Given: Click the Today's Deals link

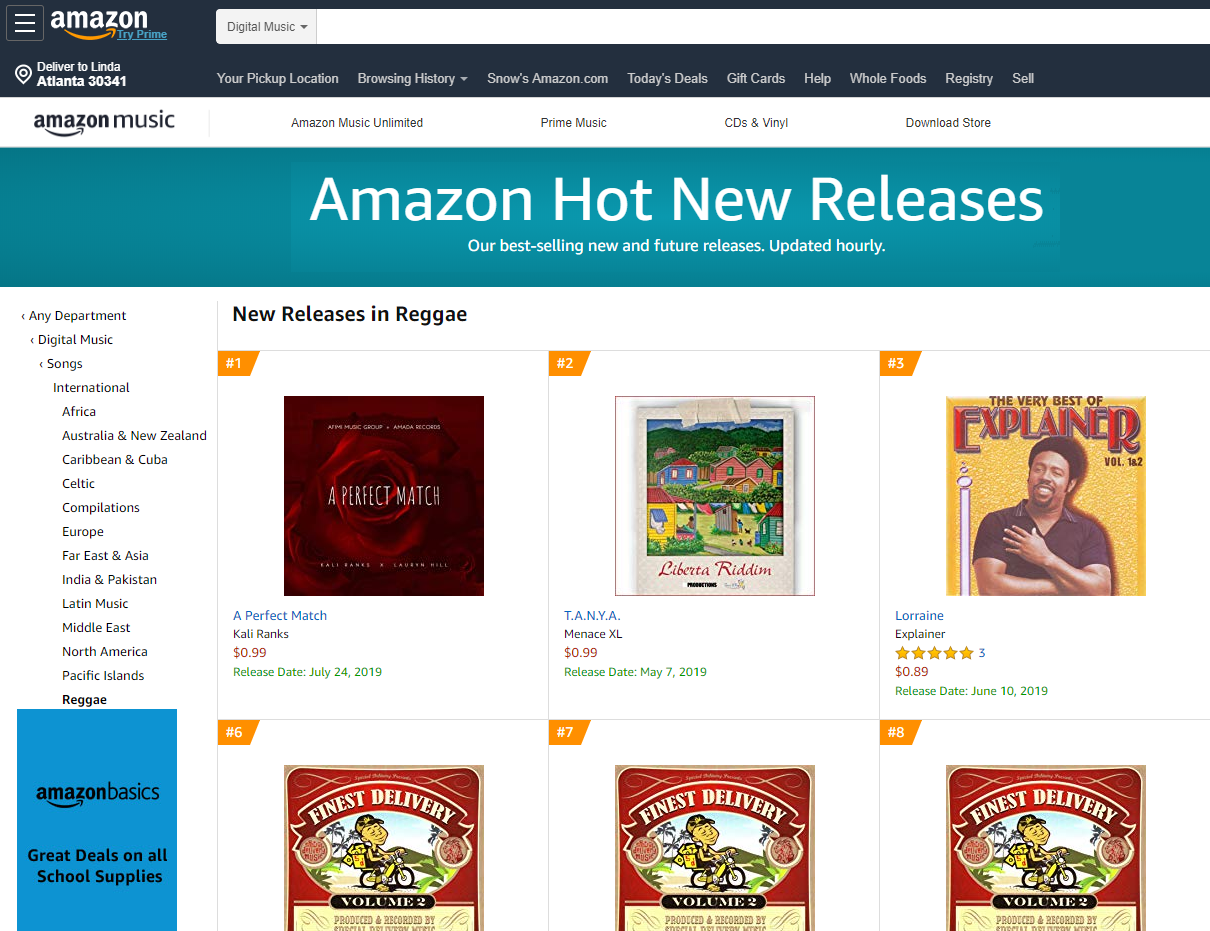Looking at the screenshot, I should coord(667,78).
